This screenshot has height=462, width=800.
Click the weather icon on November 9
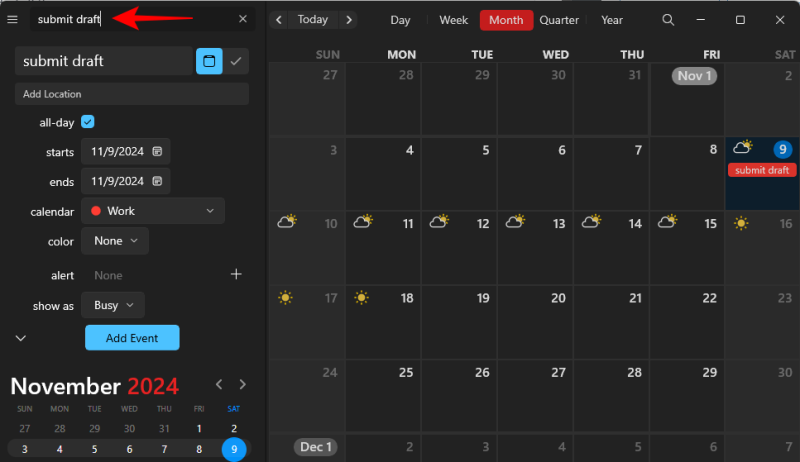743,147
